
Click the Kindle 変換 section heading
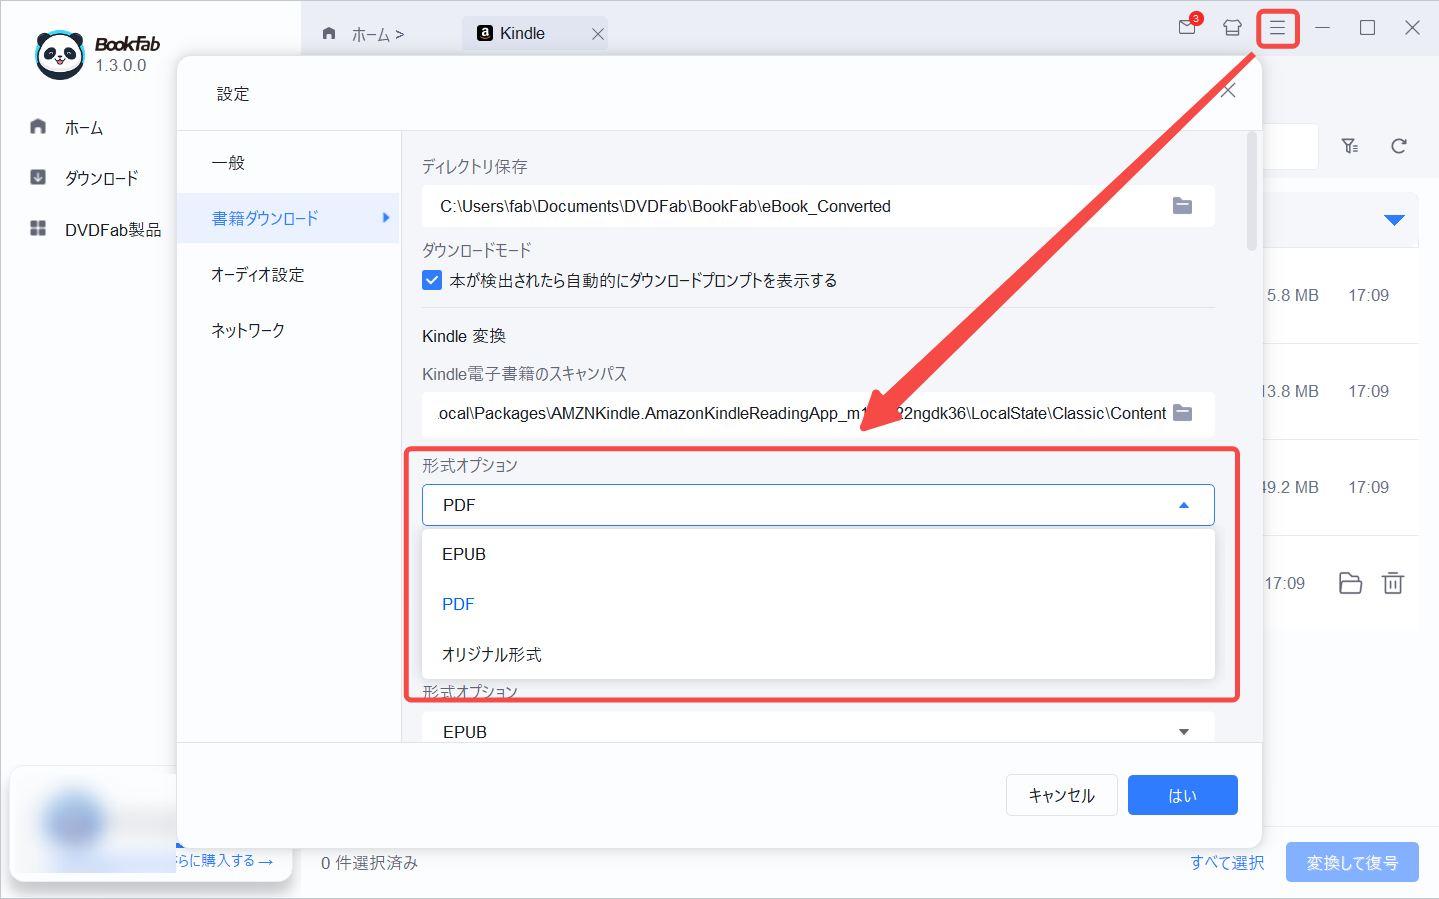(464, 336)
